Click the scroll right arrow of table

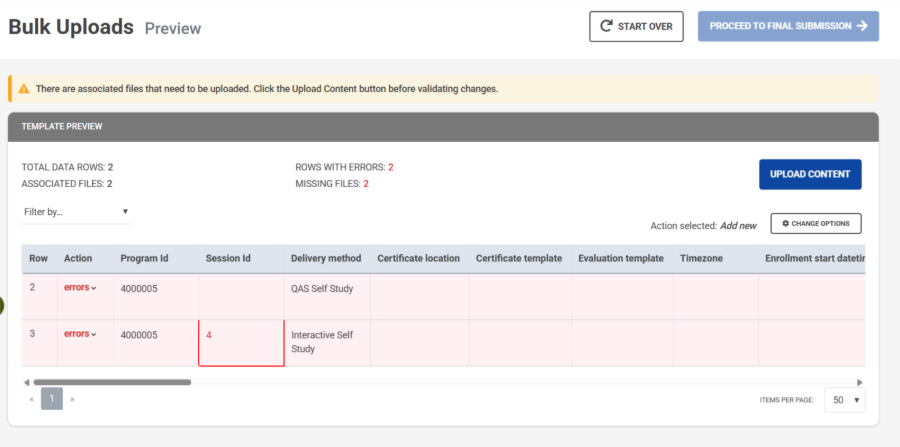pos(859,382)
